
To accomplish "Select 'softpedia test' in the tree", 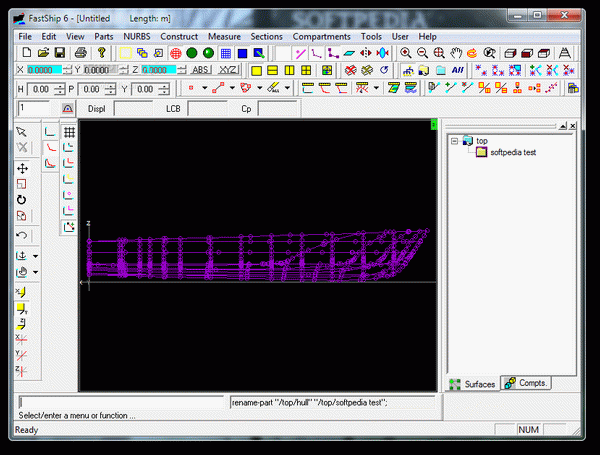I will click(513, 152).
